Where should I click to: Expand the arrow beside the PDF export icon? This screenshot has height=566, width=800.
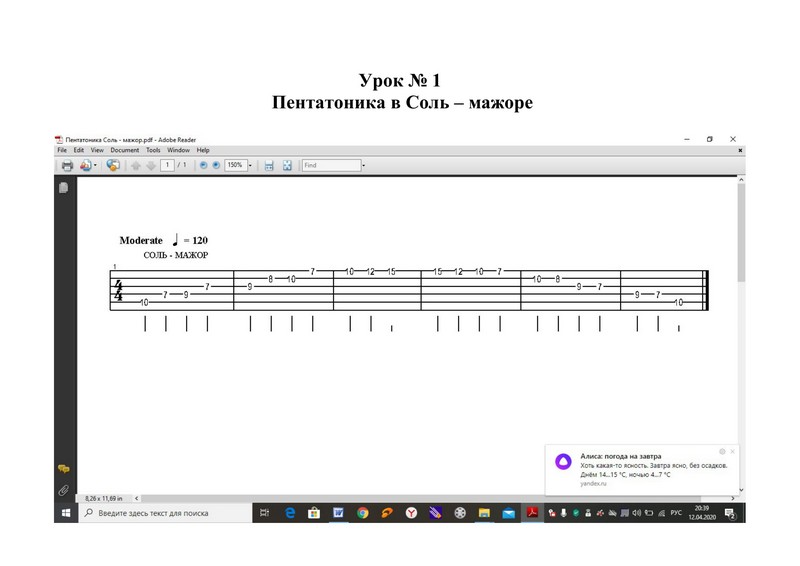[96, 165]
